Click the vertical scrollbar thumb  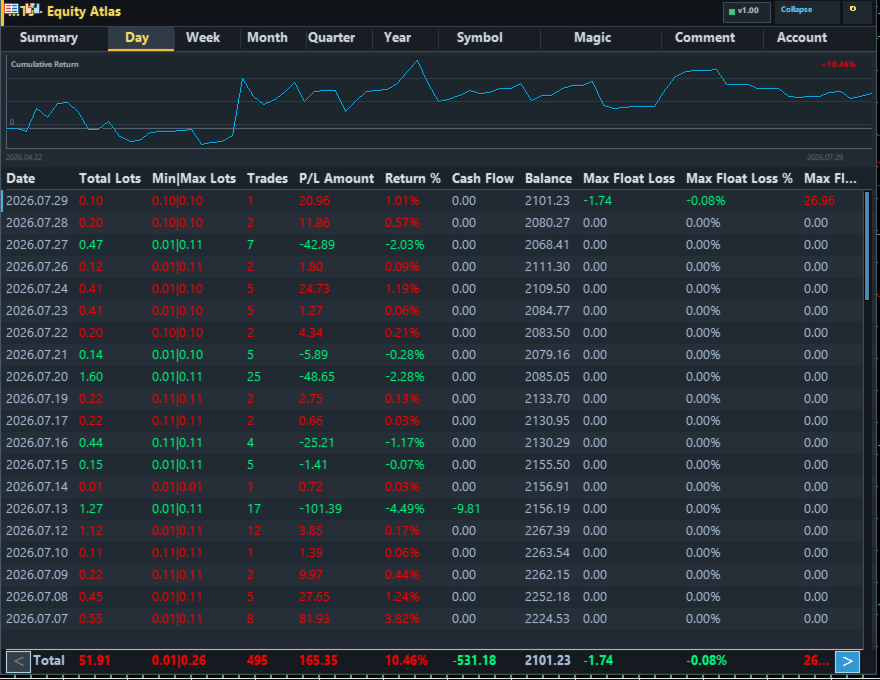click(867, 246)
